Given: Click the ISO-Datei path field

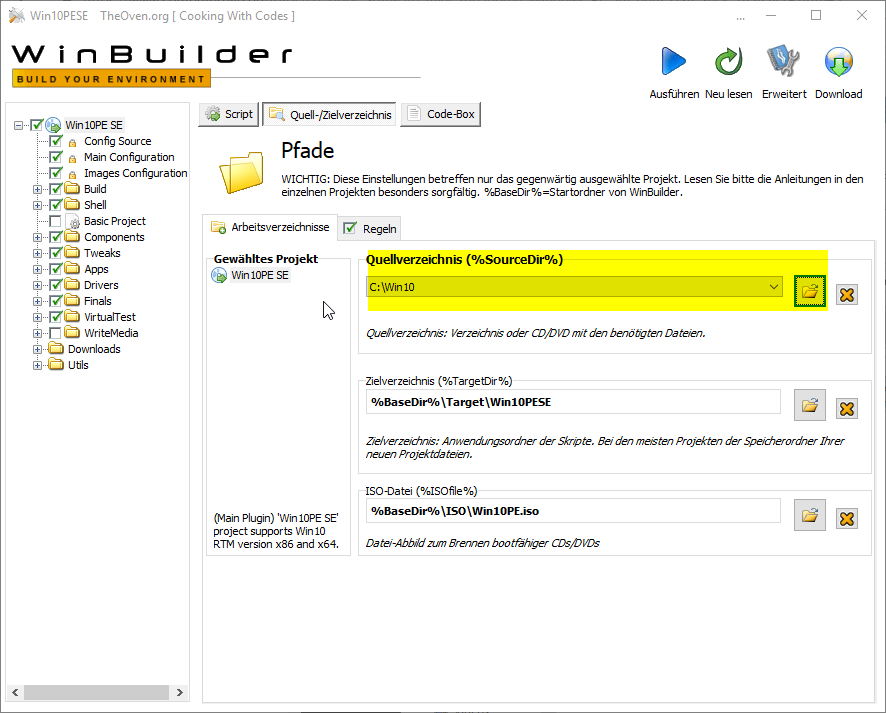Looking at the screenshot, I should point(573,511).
